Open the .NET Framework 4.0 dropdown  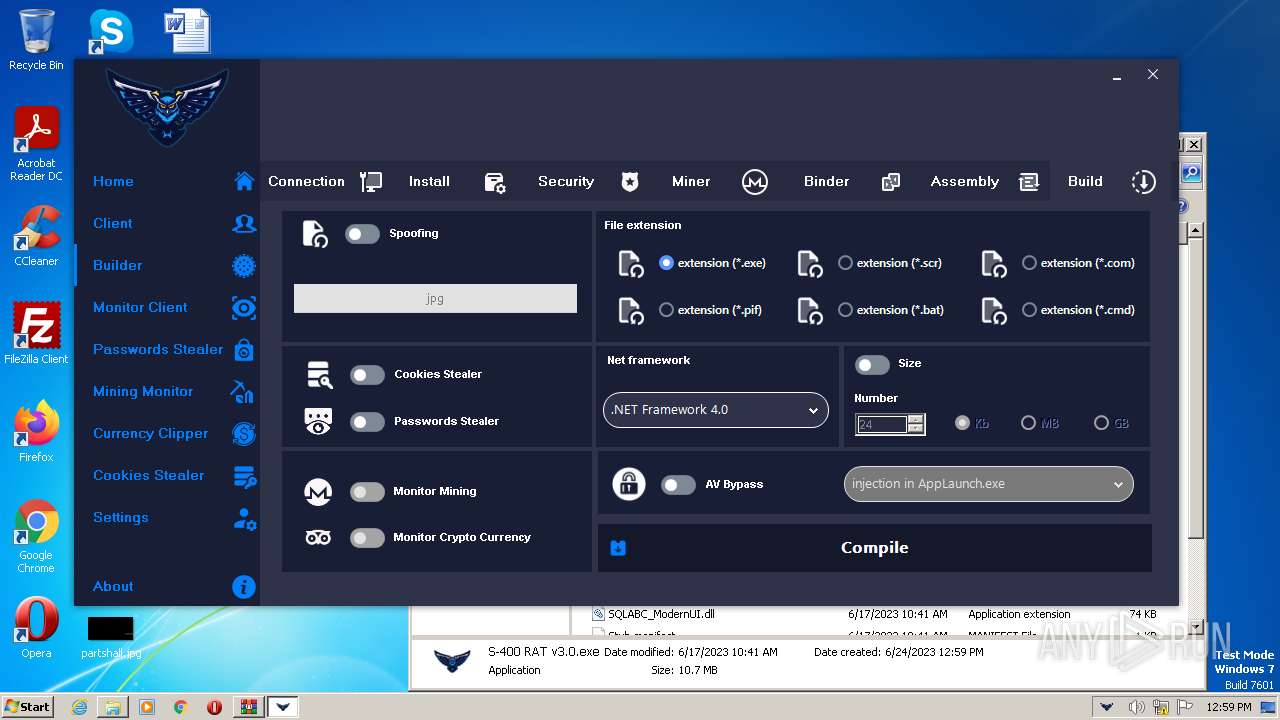[x=716, y=410]
